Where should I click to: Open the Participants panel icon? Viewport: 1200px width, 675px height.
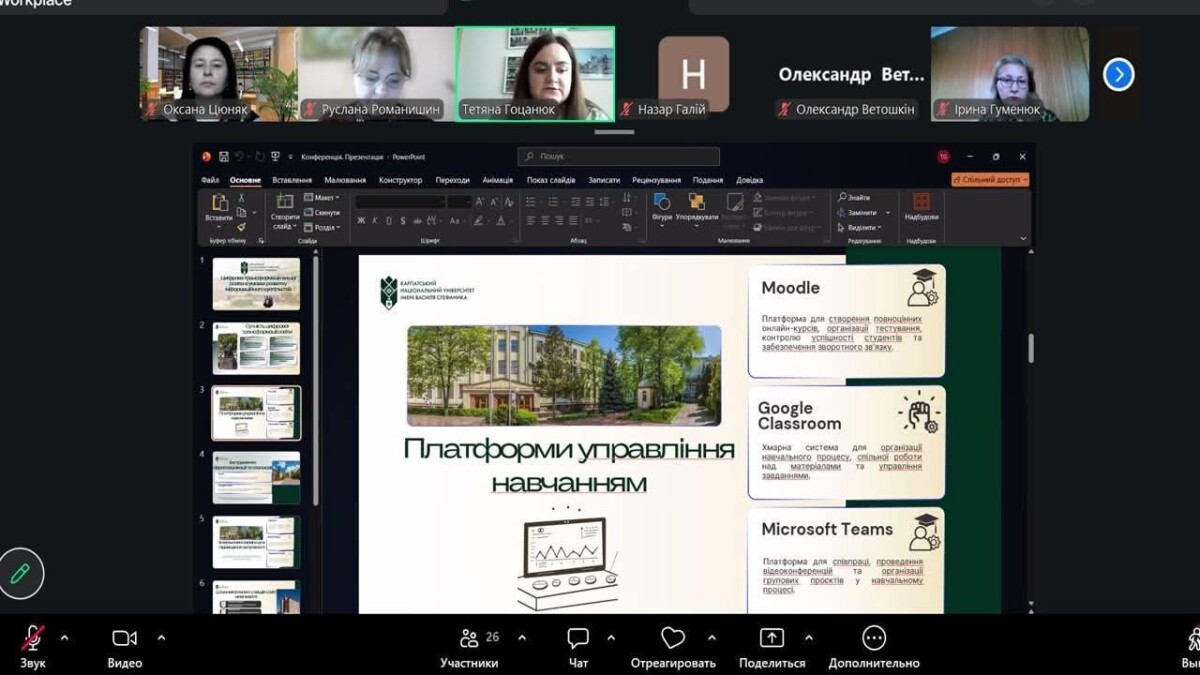pos(468,638)
